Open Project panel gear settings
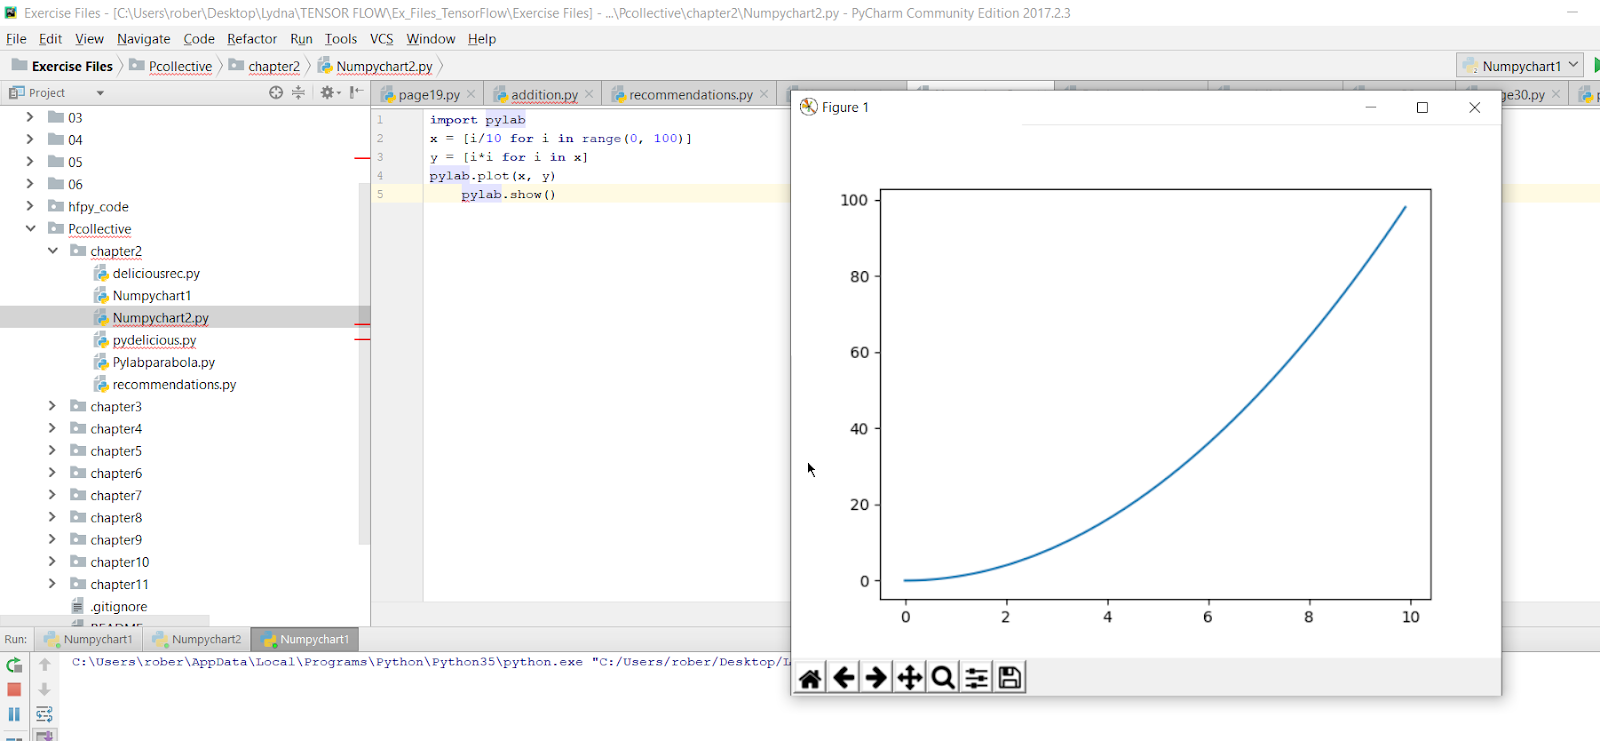Viewport: 1600px width, 741px height. pos(329,92)
